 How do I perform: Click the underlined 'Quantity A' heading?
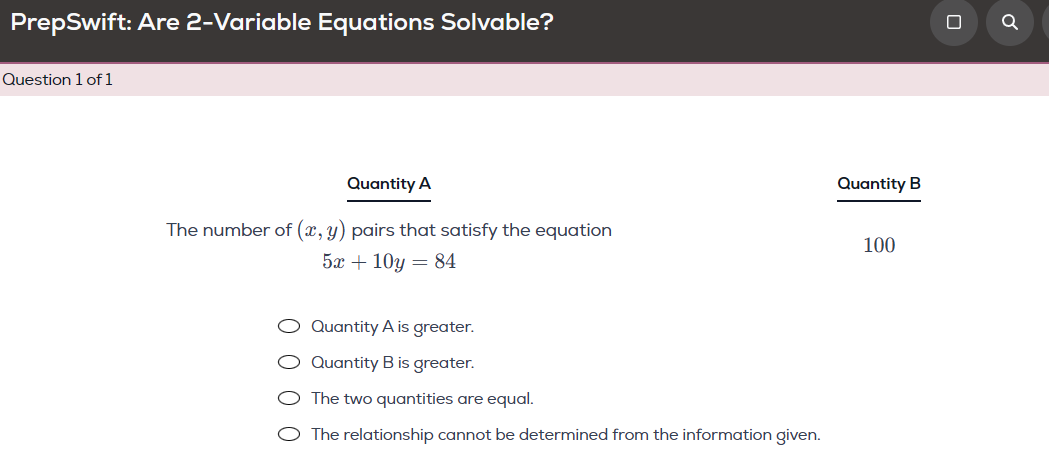coord(389,184)
